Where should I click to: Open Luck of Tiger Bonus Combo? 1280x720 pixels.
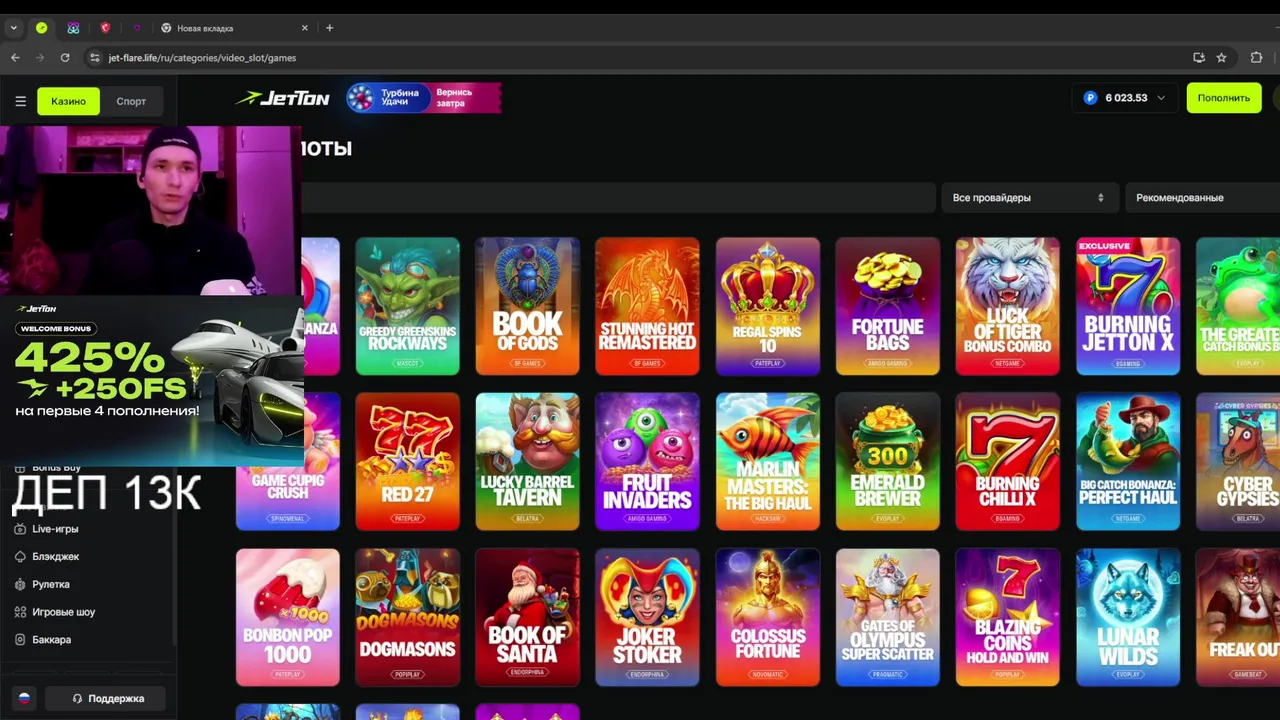(x=1008, y=306)
